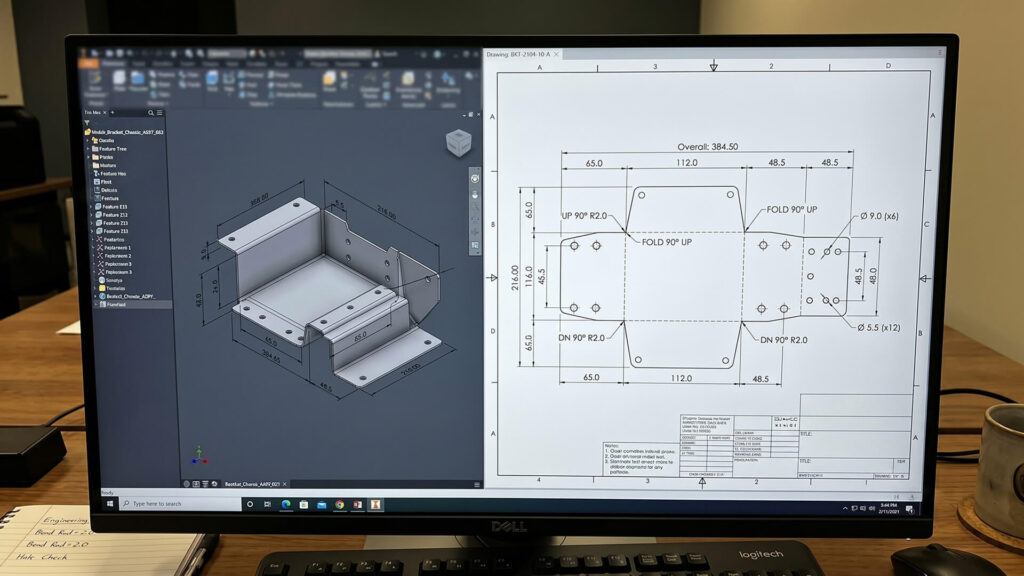Select the Delcois row in browser
The image size is (1024, 576).
point(105,190)
